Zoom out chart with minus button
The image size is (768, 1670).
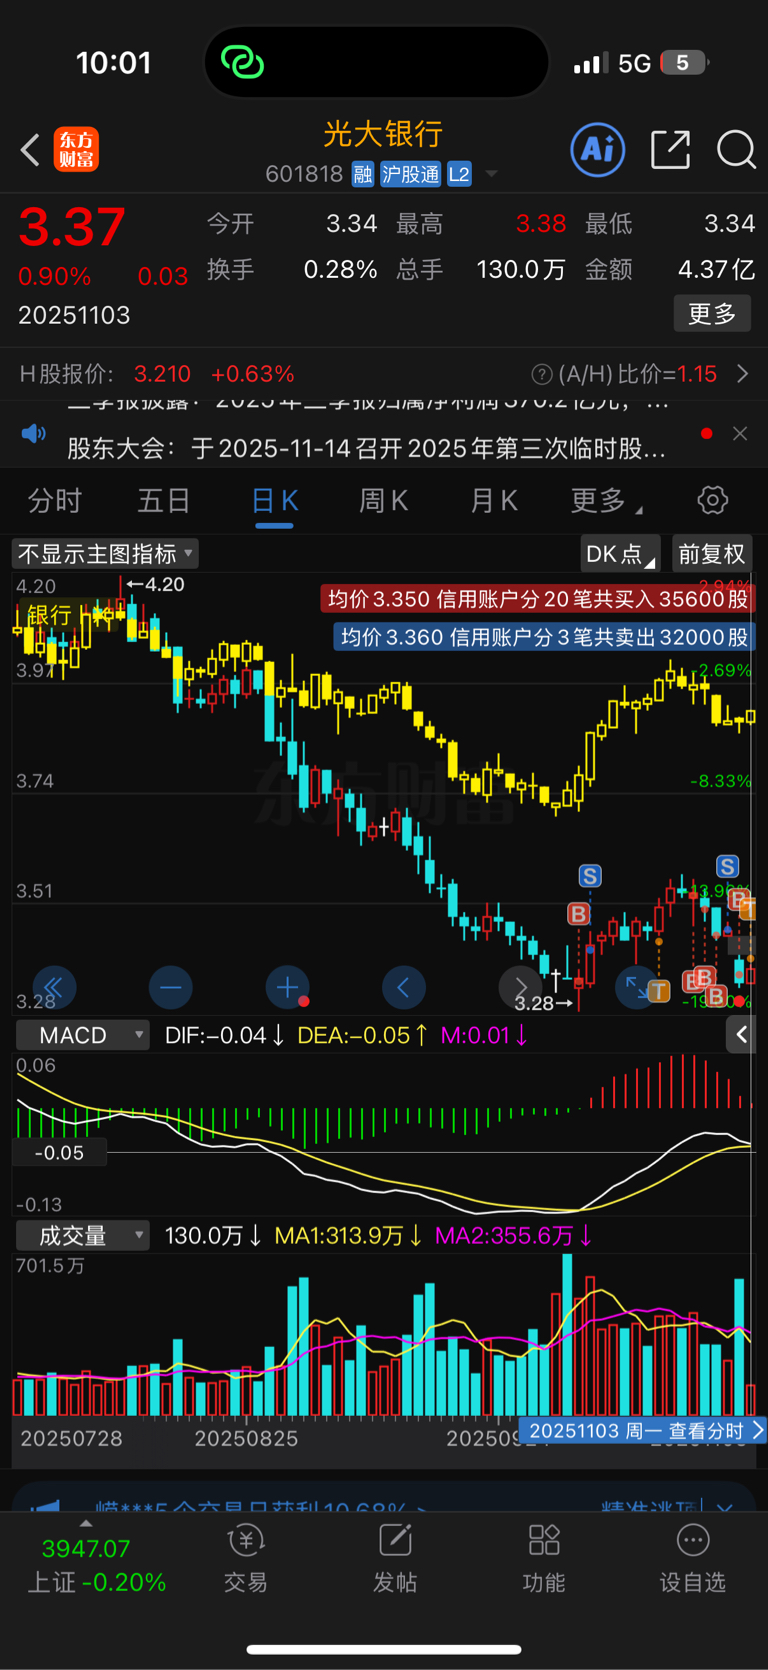(170, 988)
